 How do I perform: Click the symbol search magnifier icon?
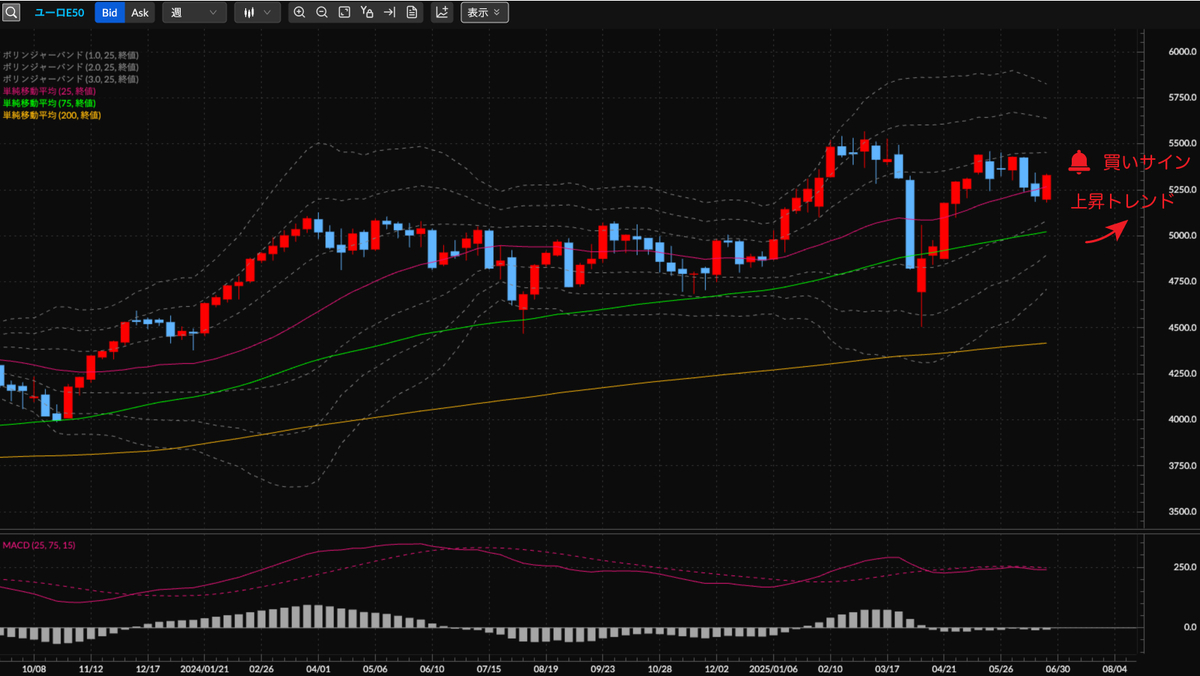point(11,13)
